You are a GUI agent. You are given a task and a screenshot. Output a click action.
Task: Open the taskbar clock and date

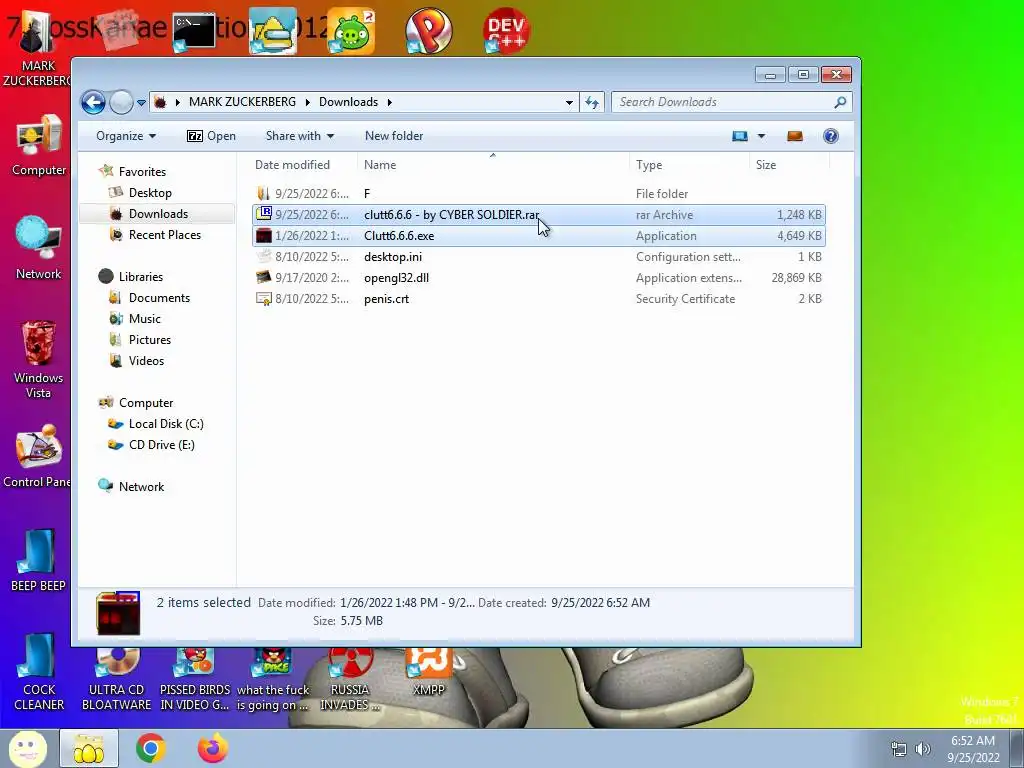[973, 749]
